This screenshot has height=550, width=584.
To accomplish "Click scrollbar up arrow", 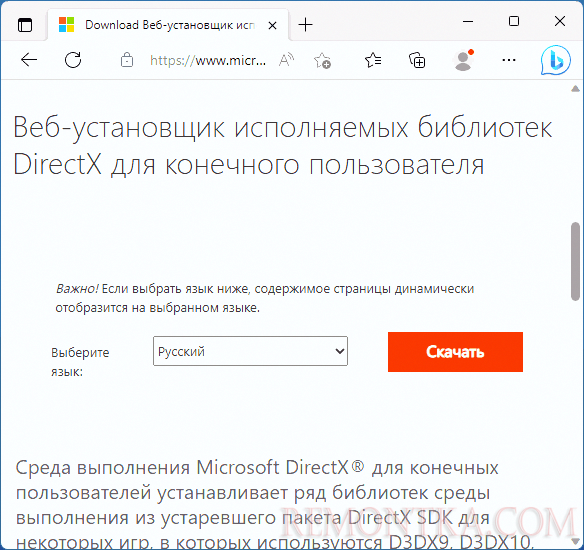I will point(575,89).
